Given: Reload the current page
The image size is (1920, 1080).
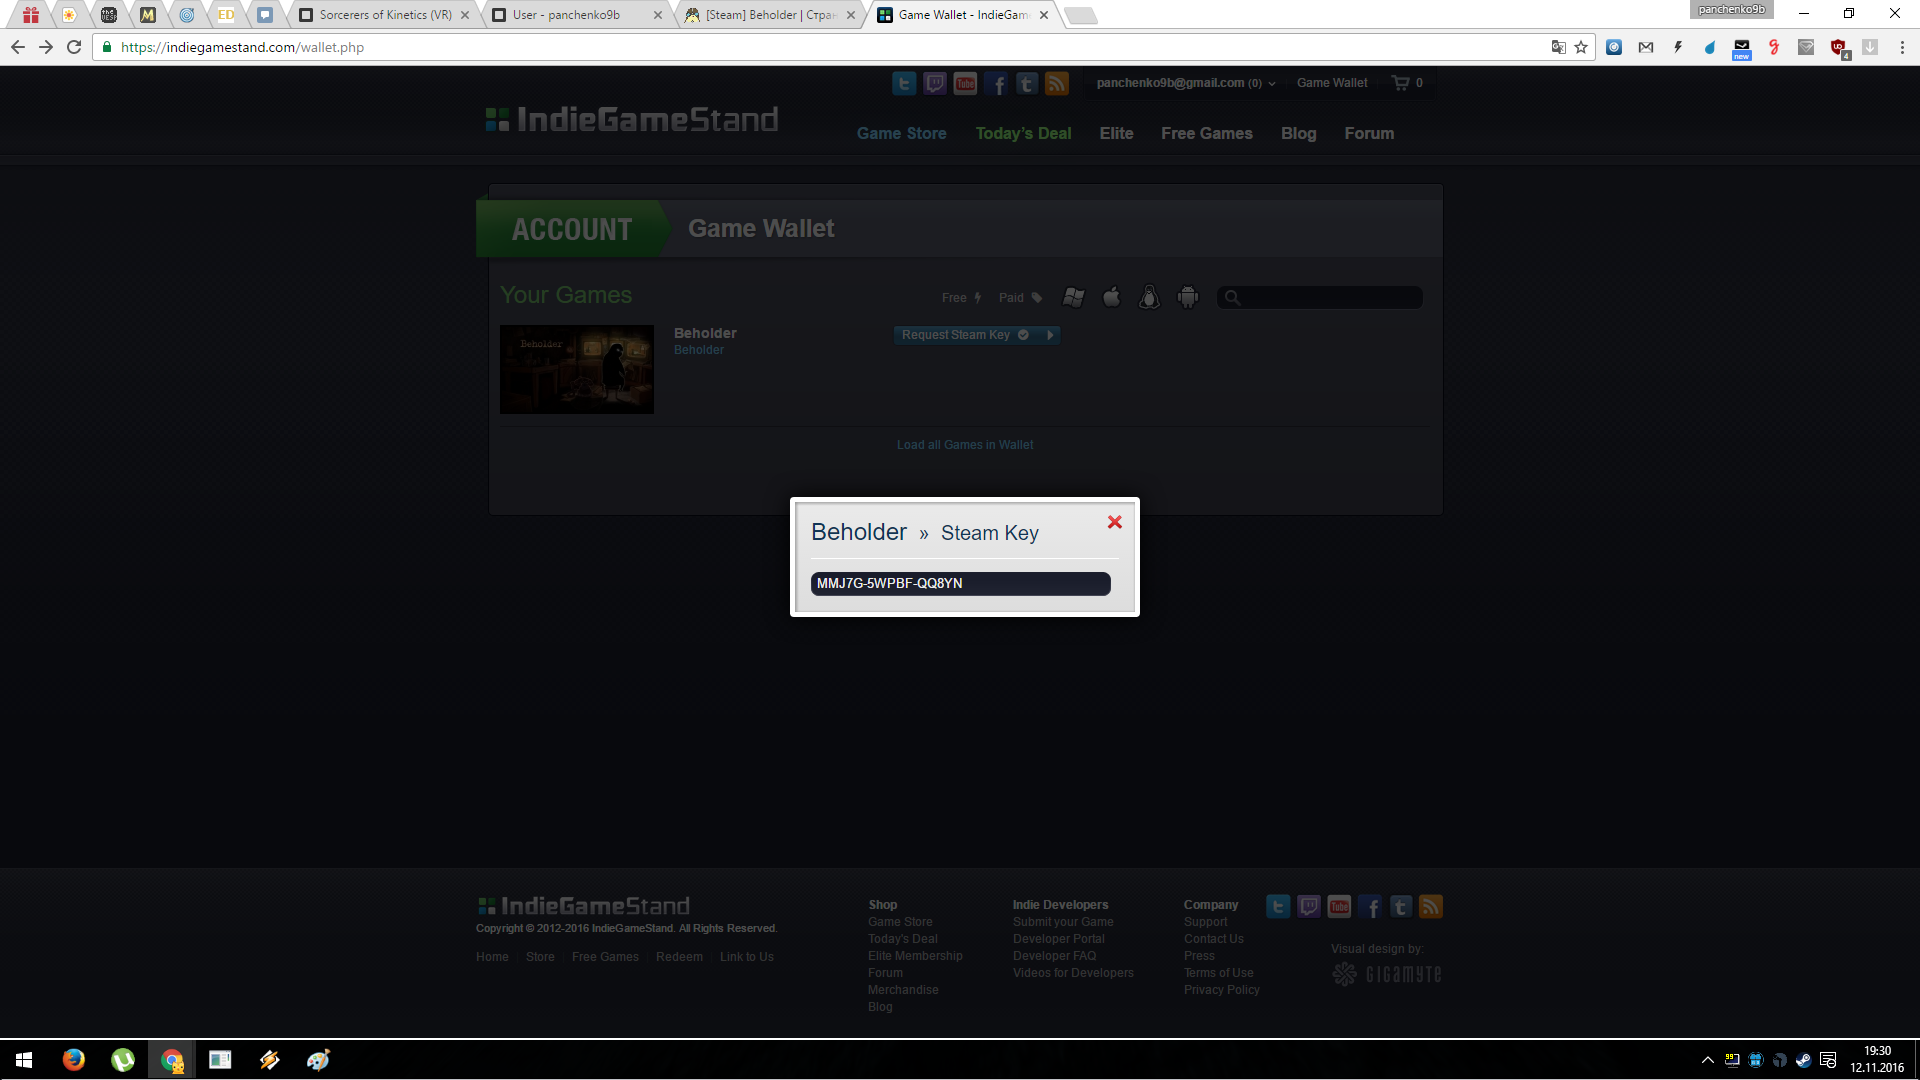Looking at the screenshot, I should pos(74,47).
